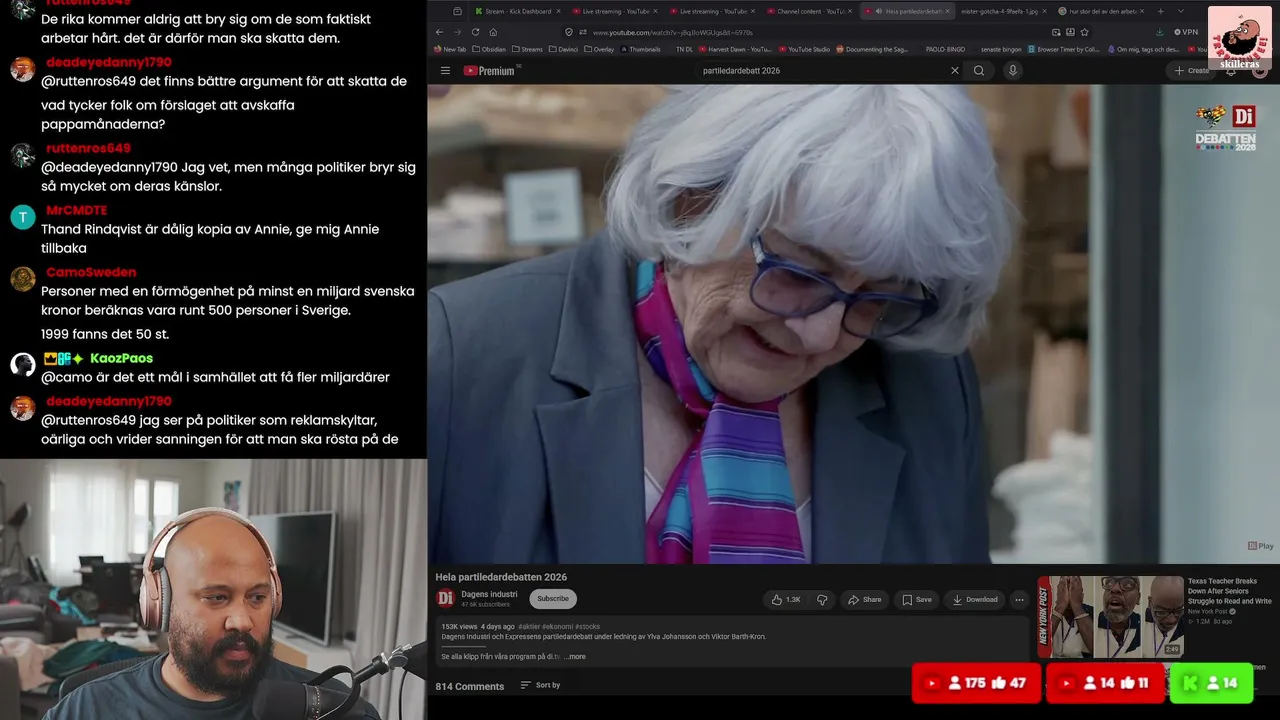The height and width of the screenshot is (720, 1280).
Task: Open the 'Texas Teacher Breaks Down' video title
Action: (x=1229, y=591)
